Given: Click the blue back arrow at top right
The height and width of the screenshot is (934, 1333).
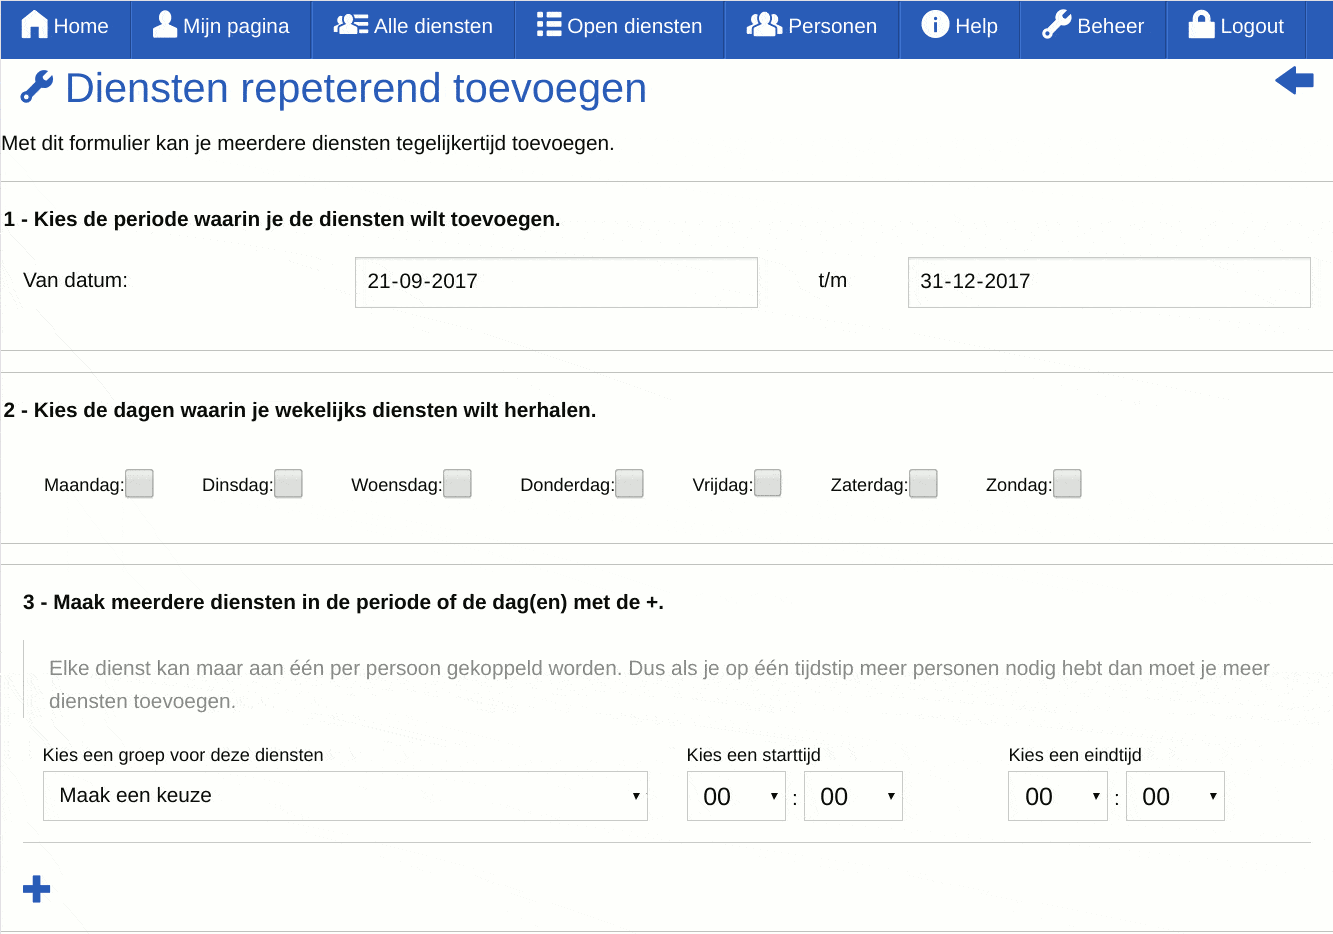Looking at the screenshot, I should 1294,80.
